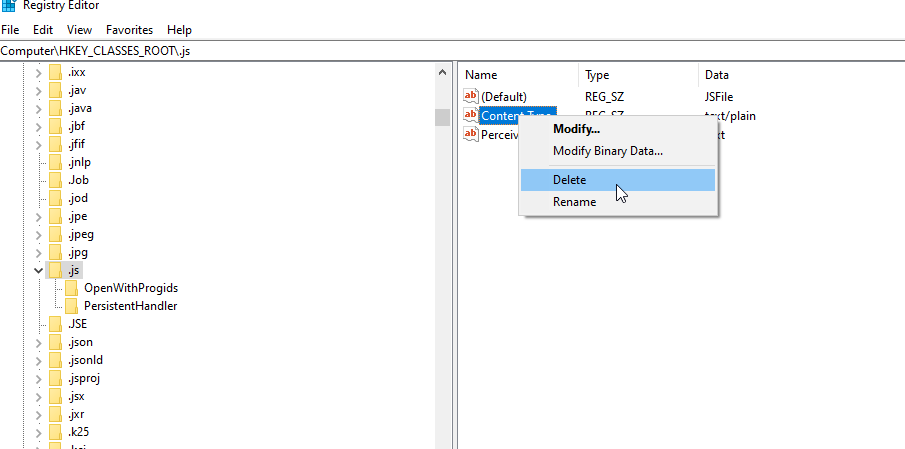The width and height of the screenshot is (905, 449).
Task: Select the .json key folder icon
Action: pos(55,342)
